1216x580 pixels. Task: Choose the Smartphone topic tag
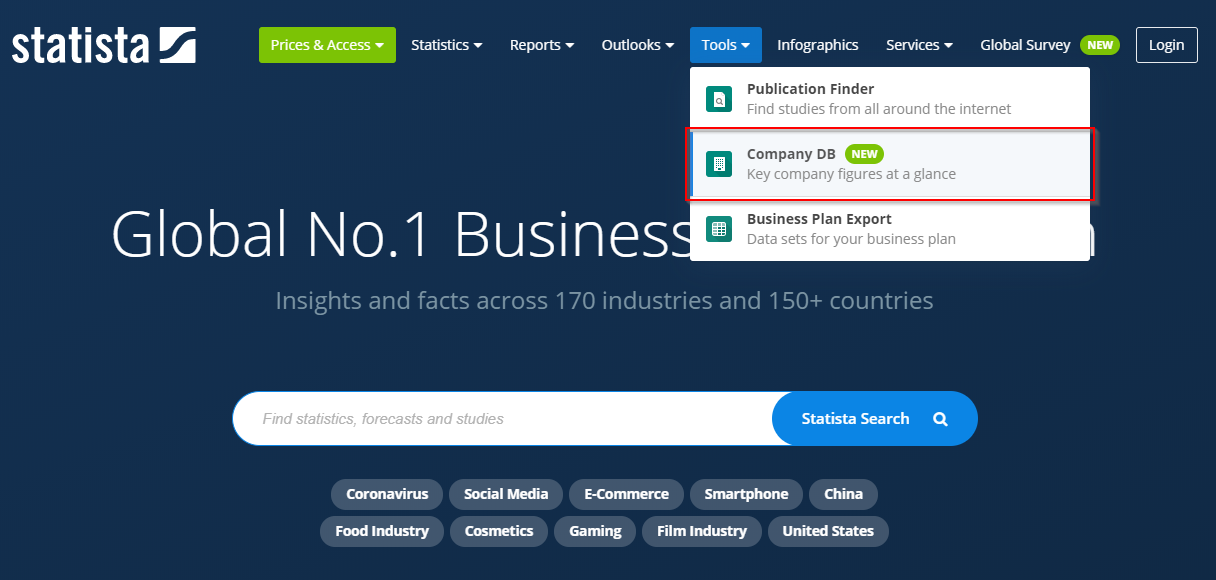pyautogui.click(x=746, y=494)
